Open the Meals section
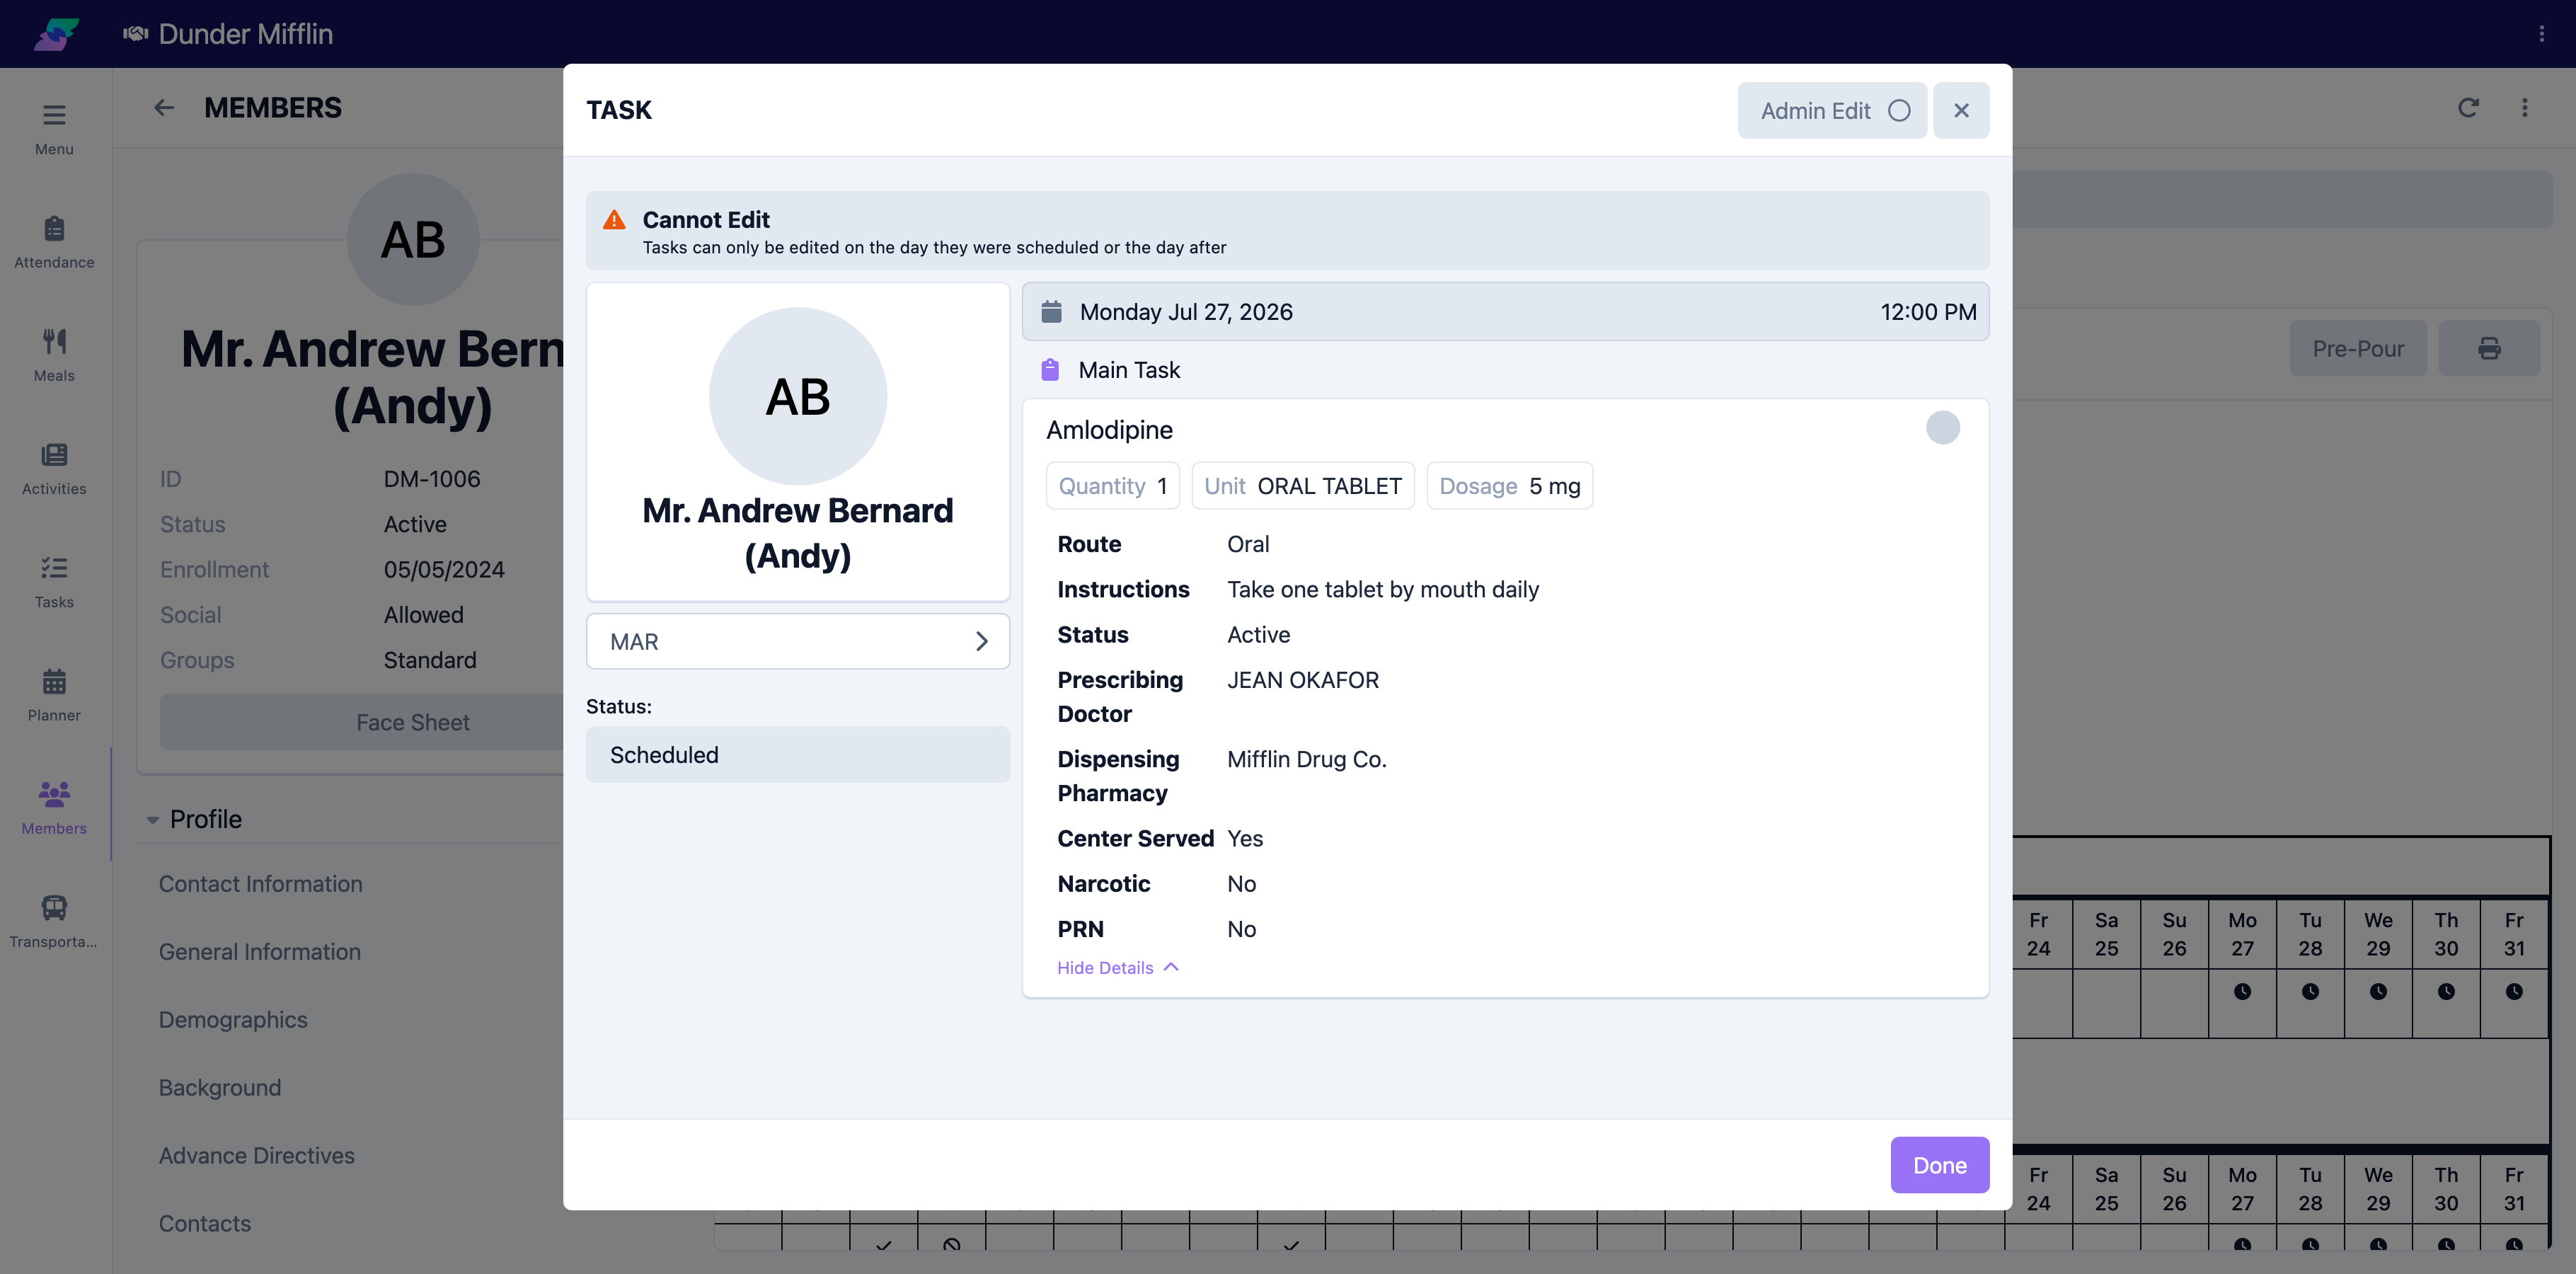This screenshot has width=2576, height=1274. point(54,356)
